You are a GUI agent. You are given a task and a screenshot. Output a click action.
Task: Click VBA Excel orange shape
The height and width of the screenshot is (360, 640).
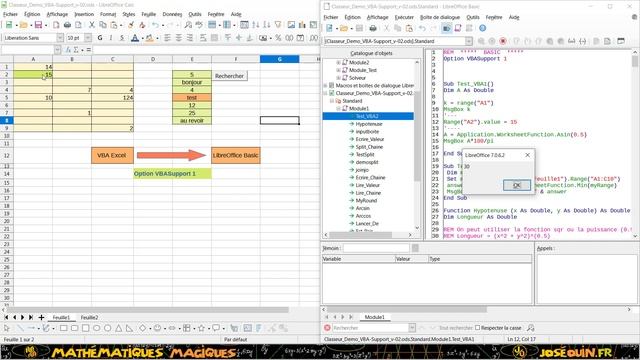(x=112, y=156)
